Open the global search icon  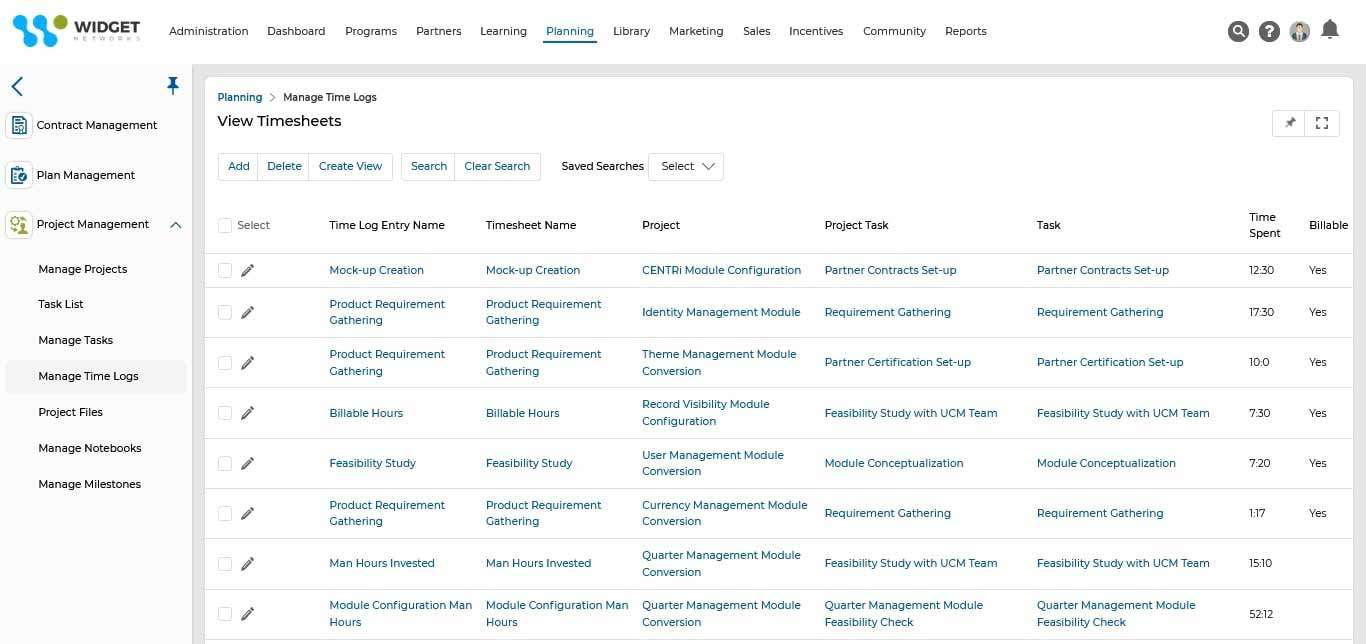(1238, 31)
